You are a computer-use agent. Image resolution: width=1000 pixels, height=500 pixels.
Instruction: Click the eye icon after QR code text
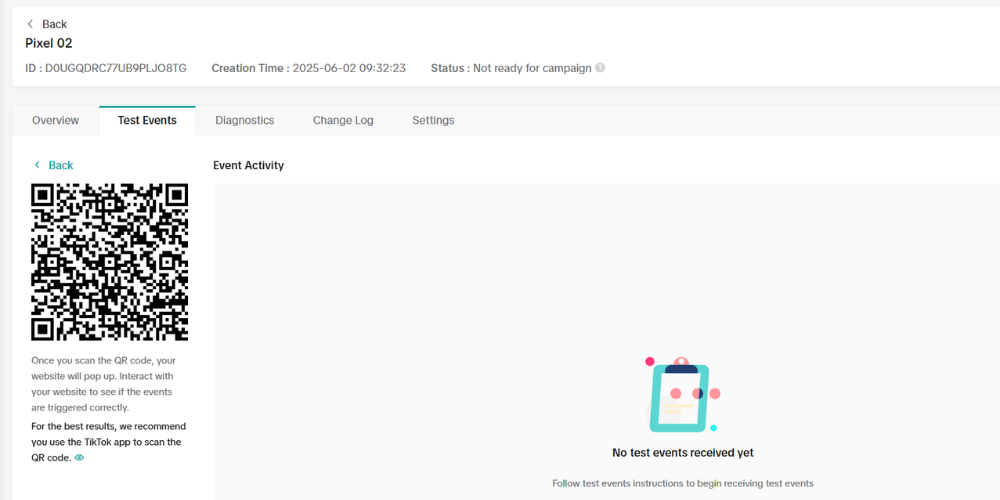(x=79, y=457)
